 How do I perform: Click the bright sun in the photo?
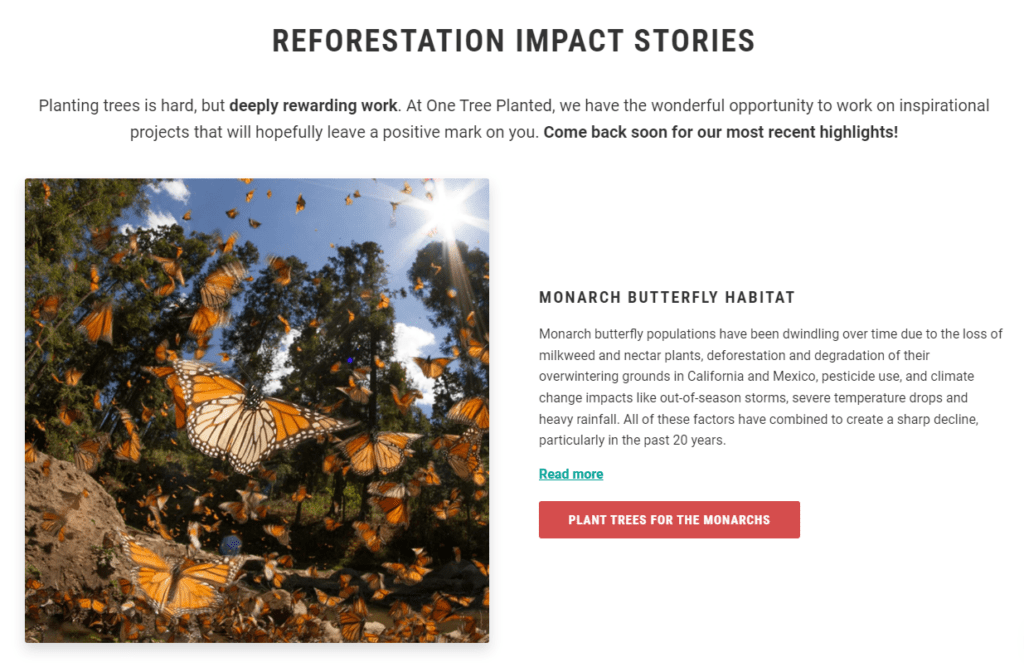pyautogui.click(x=447, y=210)
